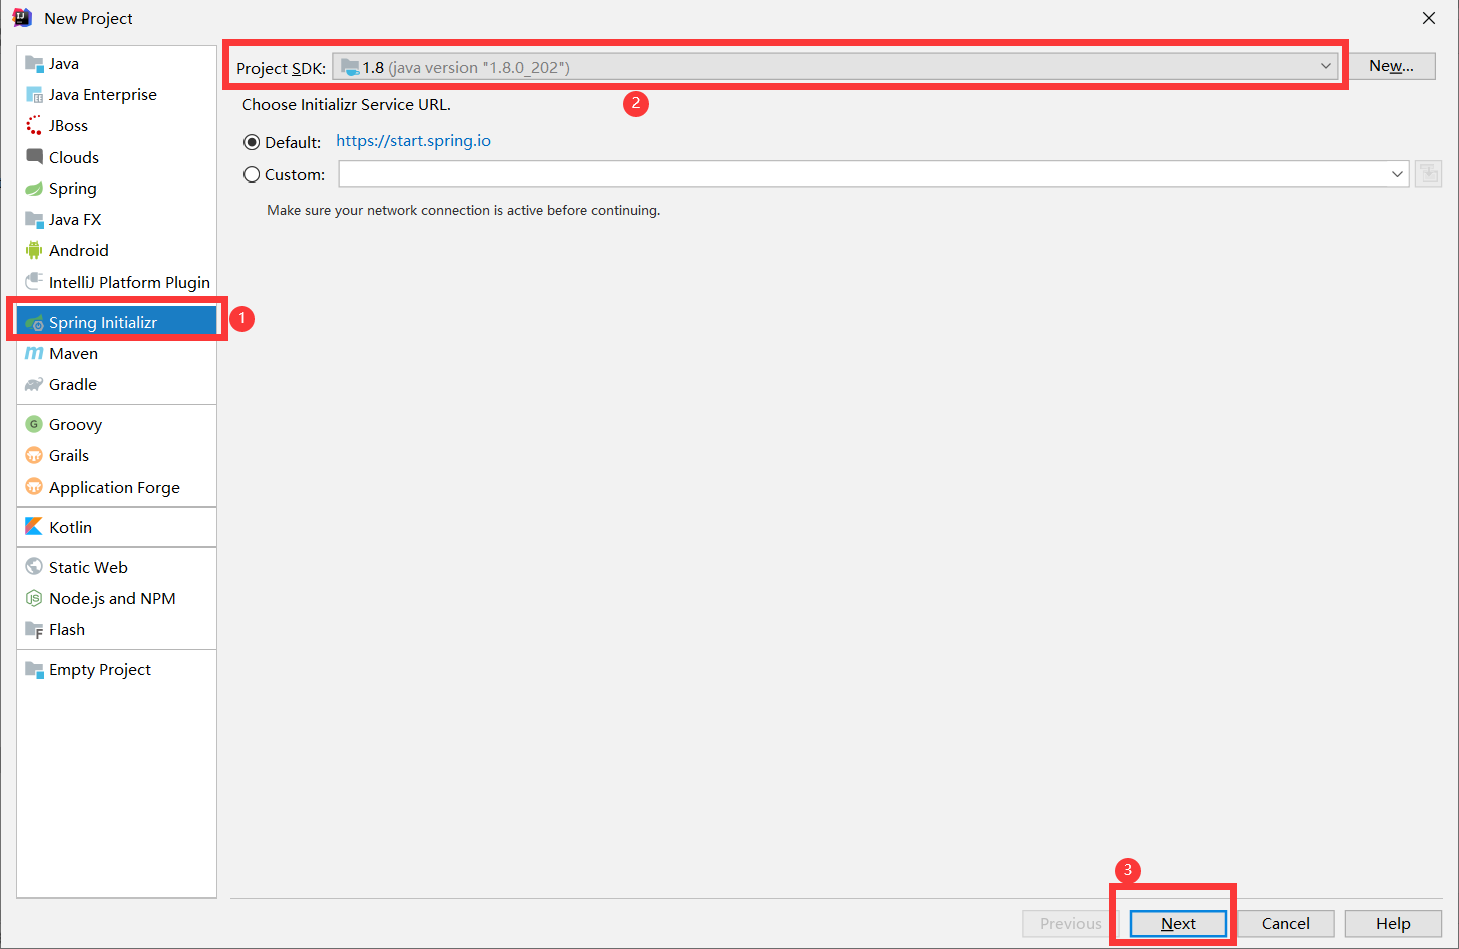
Task: Select Static Web entry
Action: (x=116, y=567)
